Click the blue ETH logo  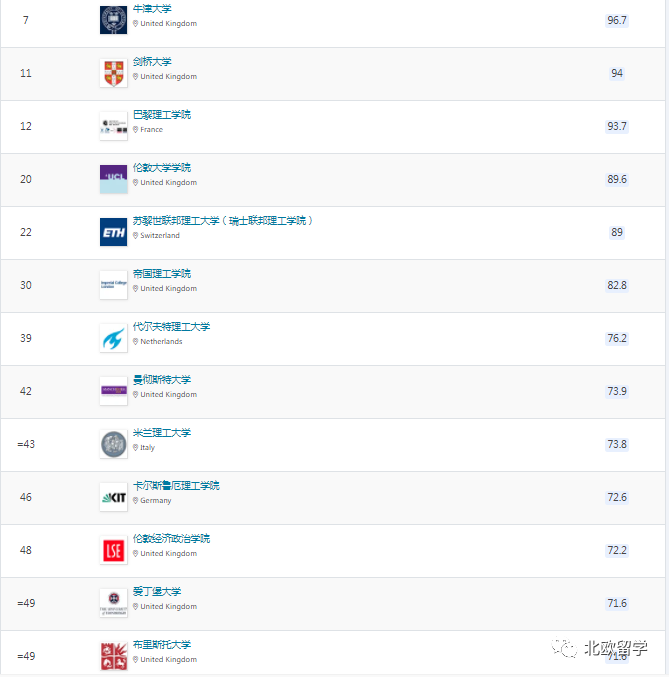[x=114, y=232]
